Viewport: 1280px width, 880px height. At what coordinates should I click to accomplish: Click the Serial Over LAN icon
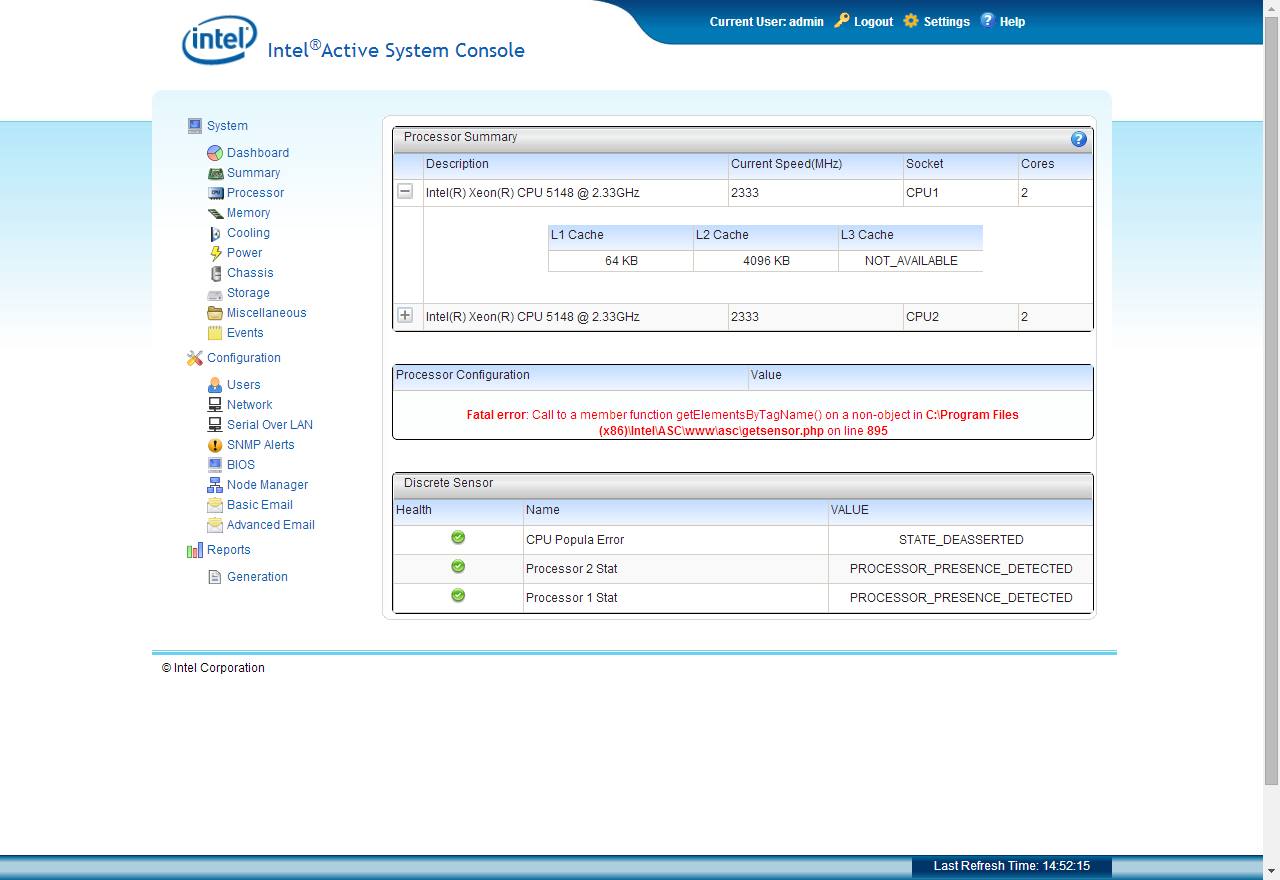point(215,425)
